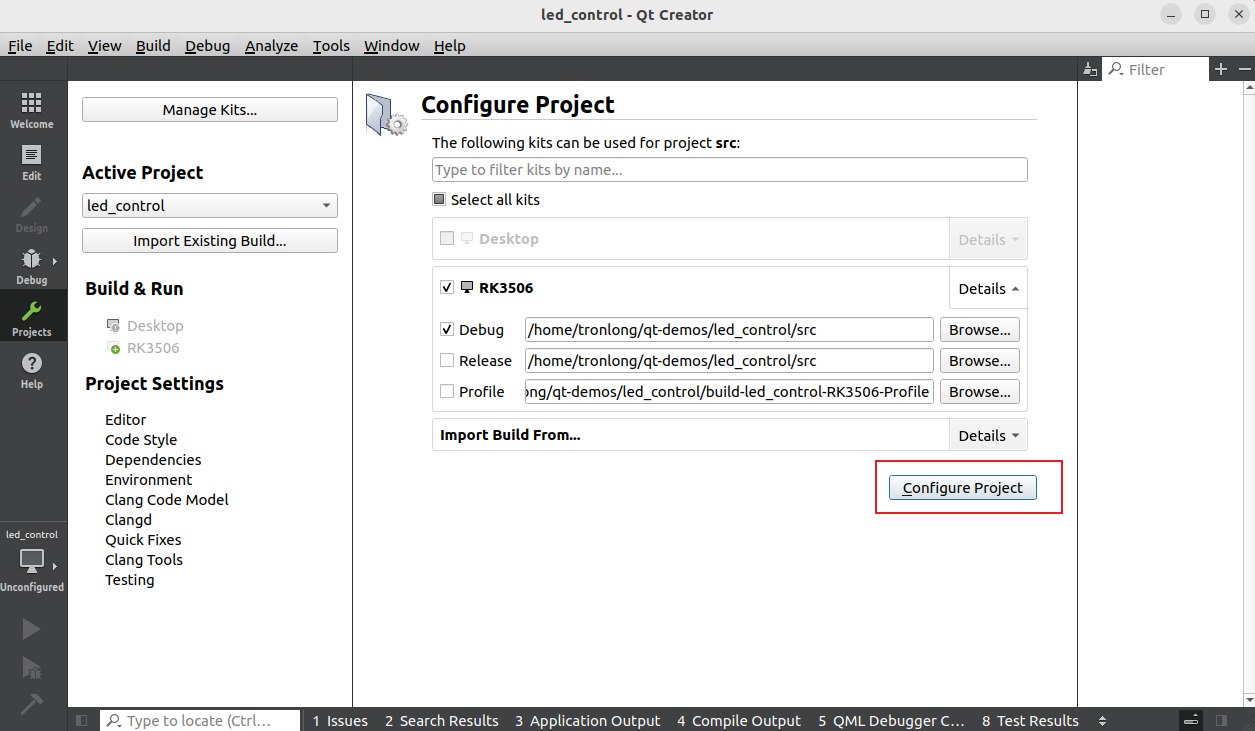Viewport: 1255px width, 731px height.
Task: Click the Desktop kit monitor icon
Action: [466, 238]
